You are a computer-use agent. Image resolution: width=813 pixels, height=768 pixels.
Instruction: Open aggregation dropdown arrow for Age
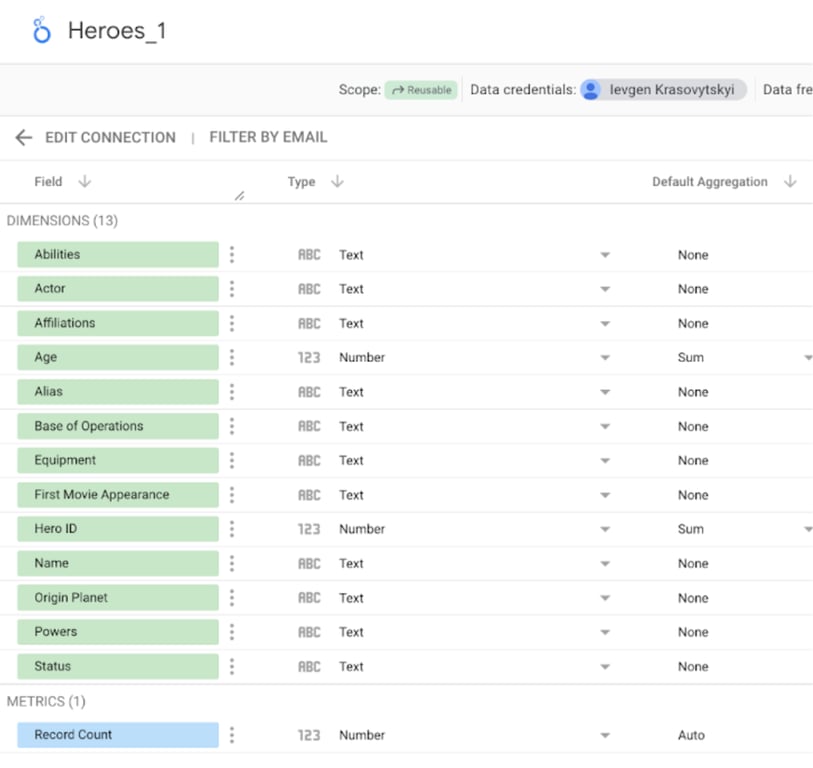(808, 357)
